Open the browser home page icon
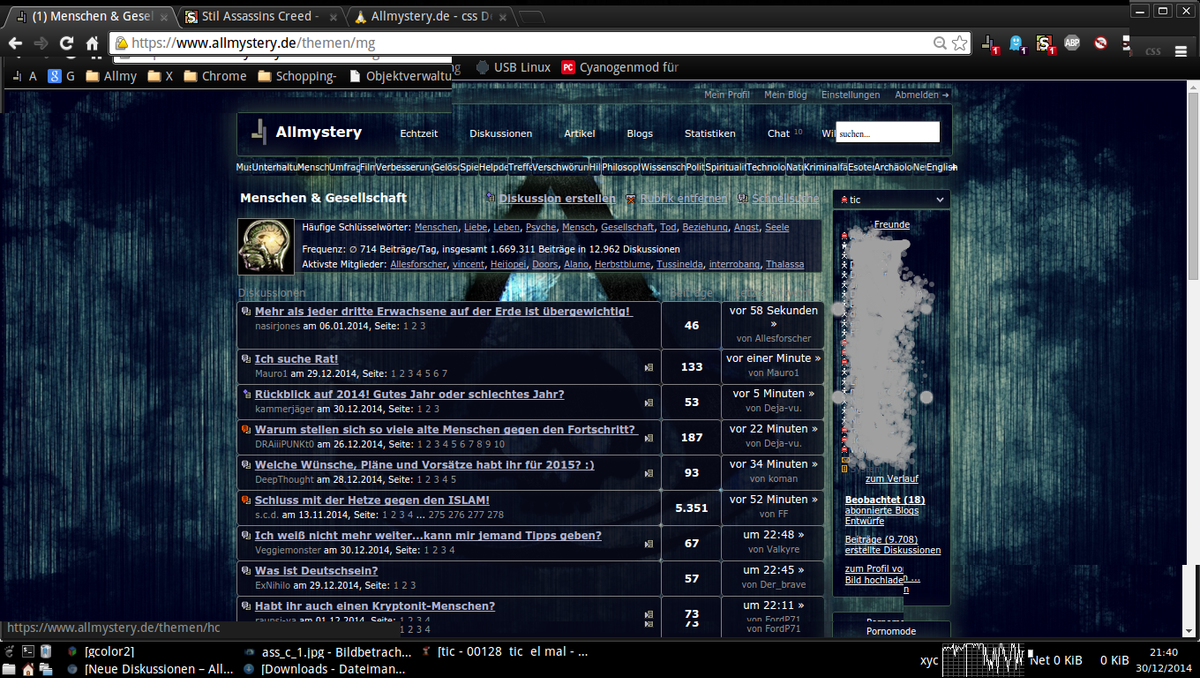 [x=92, y=43]
